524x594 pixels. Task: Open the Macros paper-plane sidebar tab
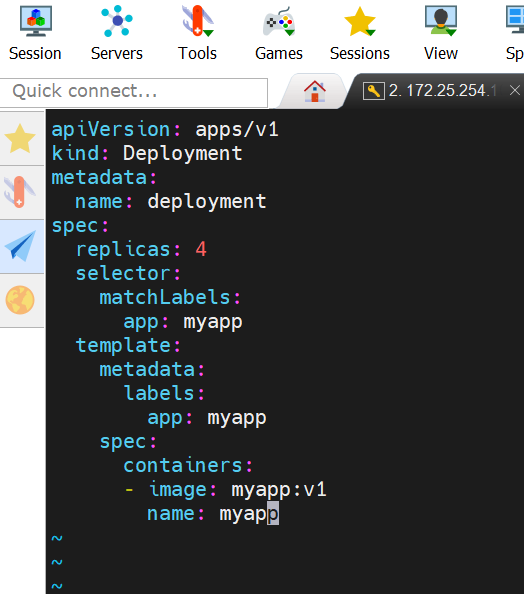21,246
